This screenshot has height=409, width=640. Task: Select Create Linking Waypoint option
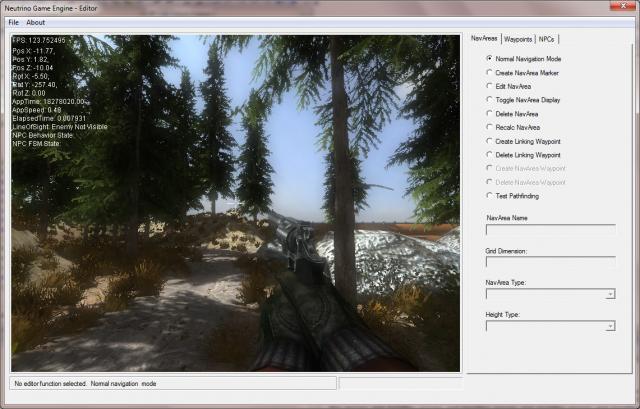coord(489,142)
